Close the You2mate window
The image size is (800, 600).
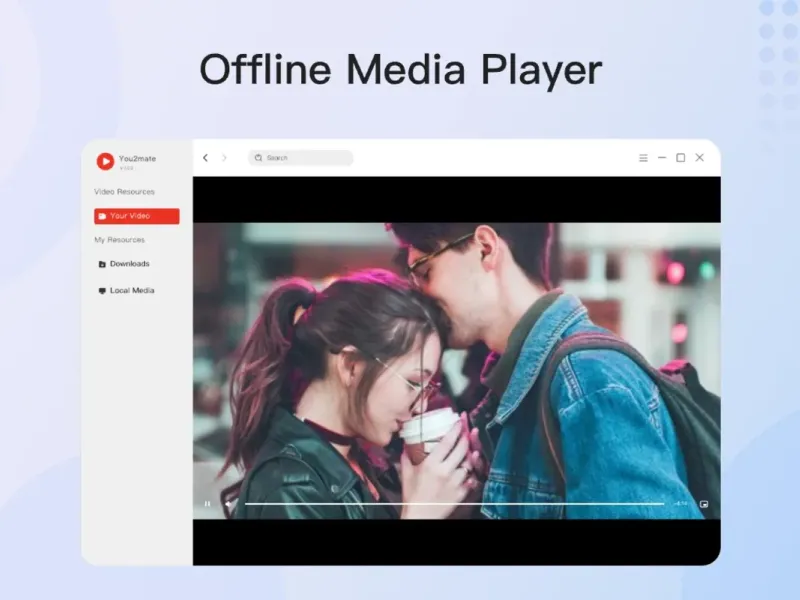coord(699,158)
